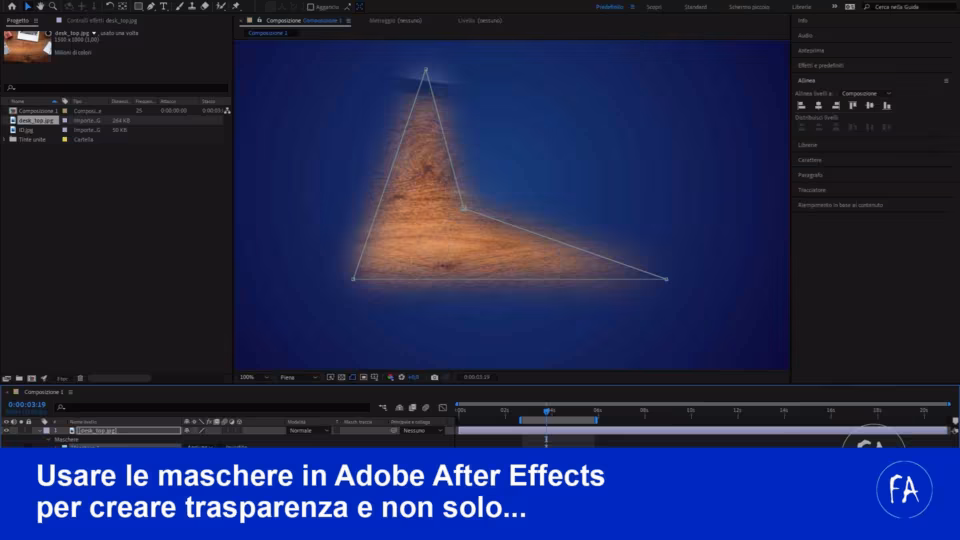
Task: Toggle frame blending switch in timeline header
Action: (412, 408)
